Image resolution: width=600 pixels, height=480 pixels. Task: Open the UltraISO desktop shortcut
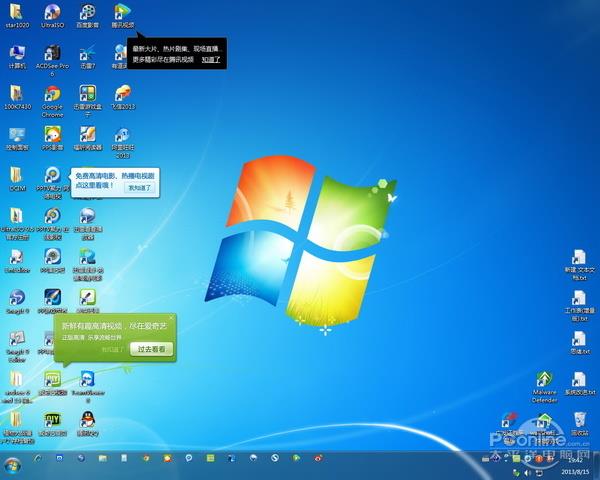pos(52,13)
